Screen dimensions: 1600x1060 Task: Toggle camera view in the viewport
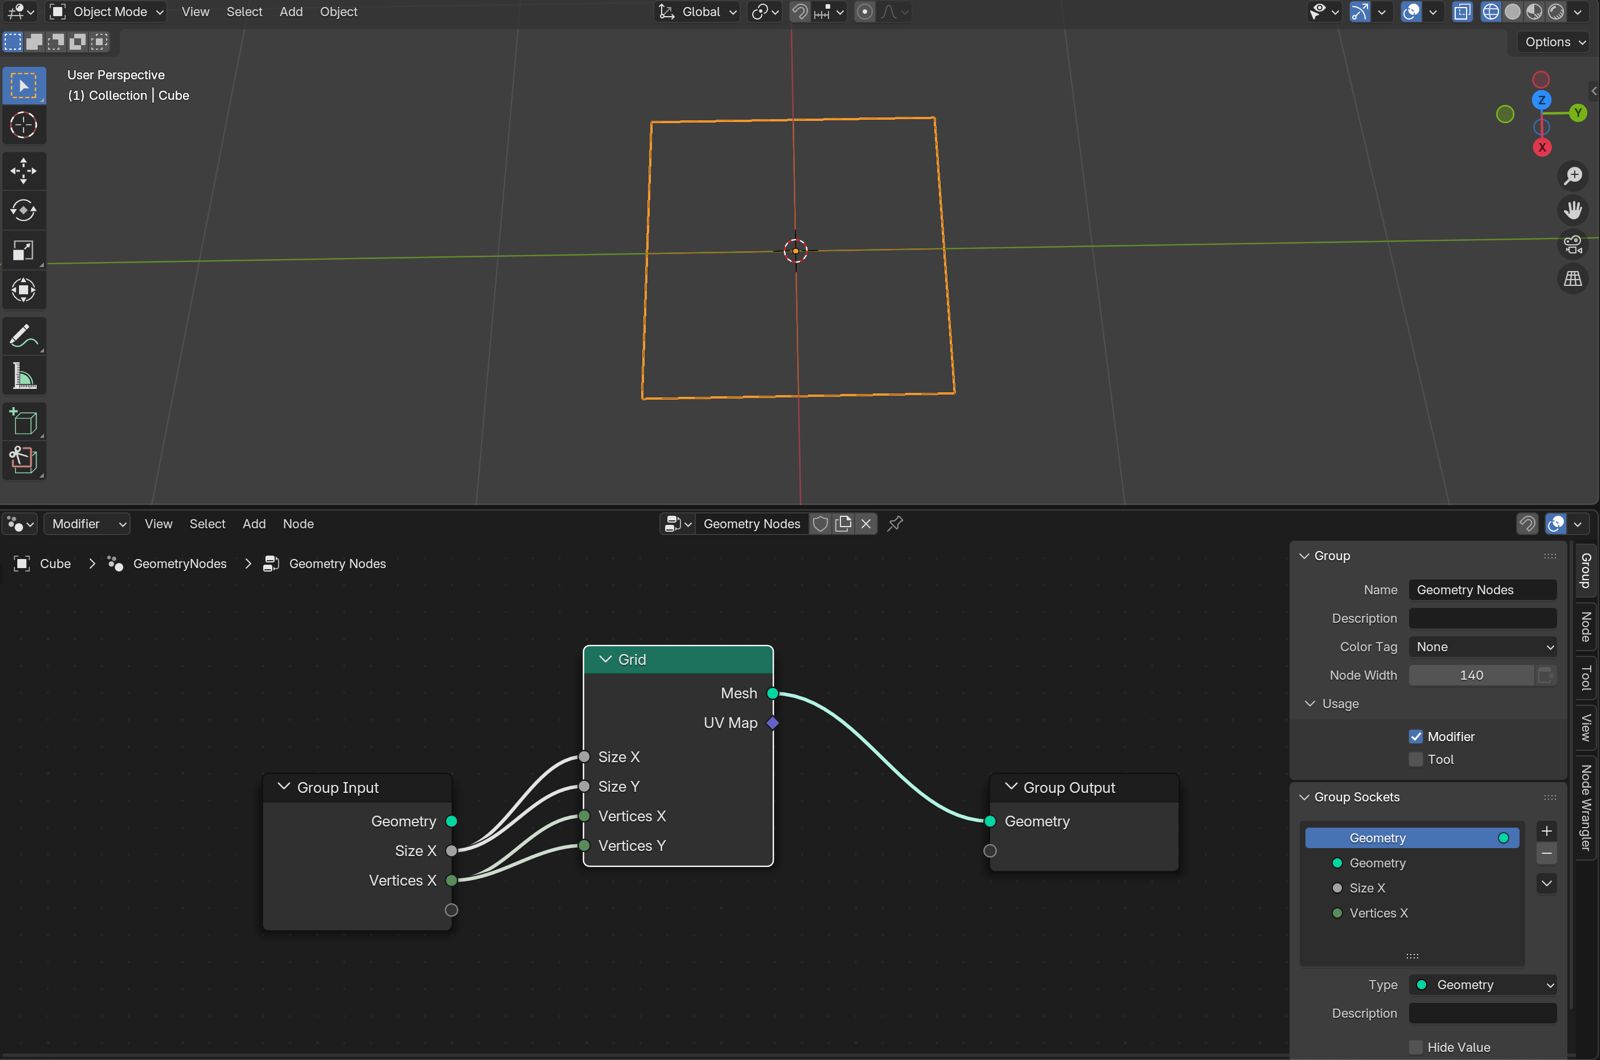[1573, 244]
